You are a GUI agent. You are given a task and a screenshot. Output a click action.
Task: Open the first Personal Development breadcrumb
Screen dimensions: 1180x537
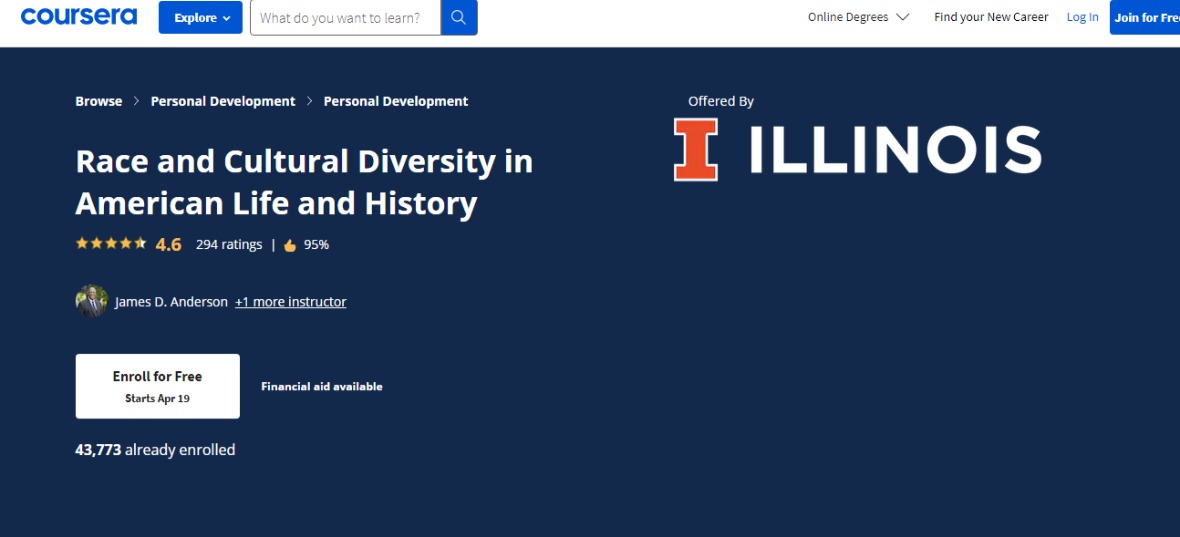tap(223, 101)
